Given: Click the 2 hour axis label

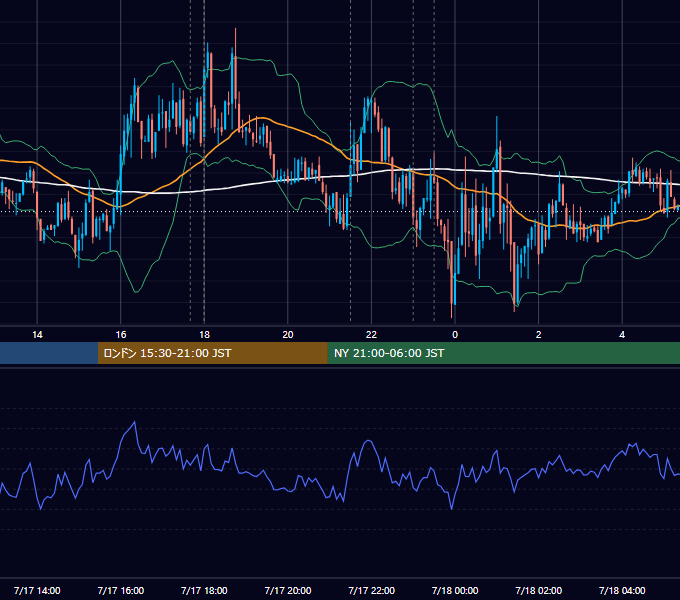Looking at the screenshot, I should [539, 335].
